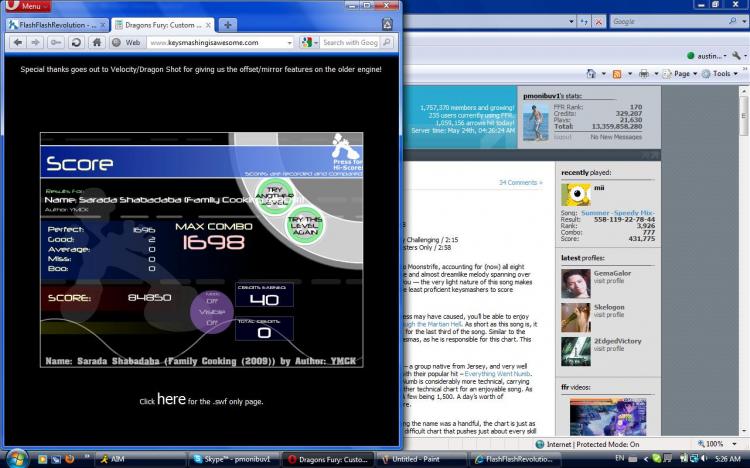Viewport: 750px width, 468px height.
Task: Click the Press for Hi-Scores footprint icon
Action: [x=347, y=152]
